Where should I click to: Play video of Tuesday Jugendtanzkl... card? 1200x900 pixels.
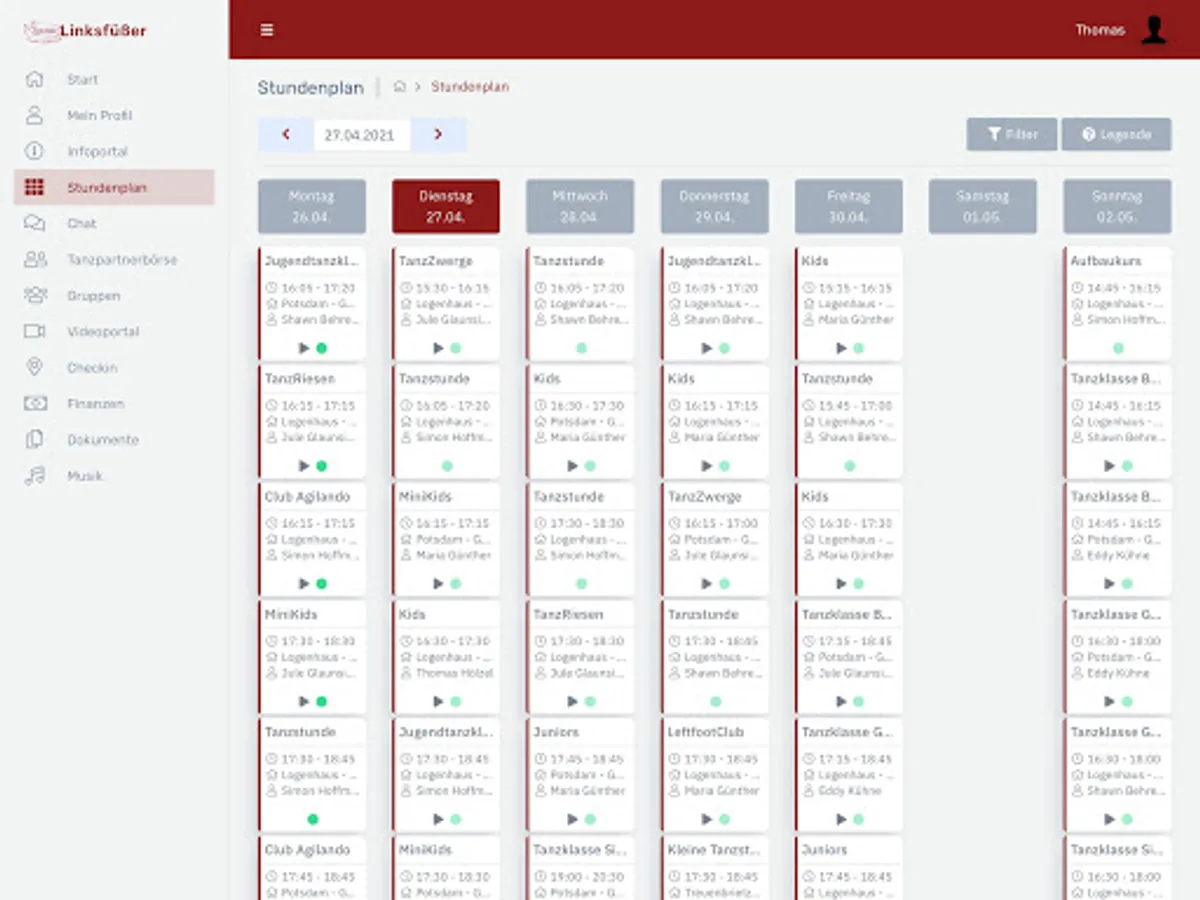pyautogui.click(x=438, y=819)
